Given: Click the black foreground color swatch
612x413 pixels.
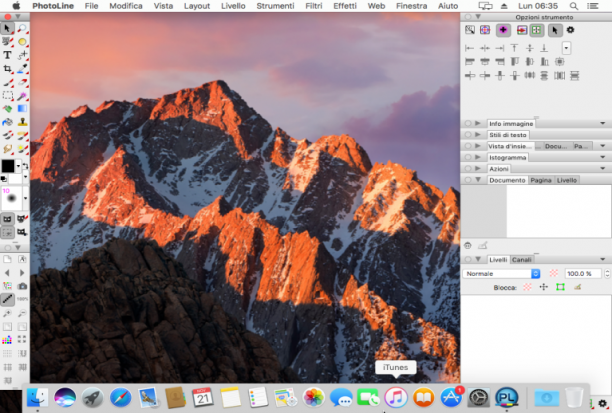Looking at the screenshot, I should click(x=8, y=166).
